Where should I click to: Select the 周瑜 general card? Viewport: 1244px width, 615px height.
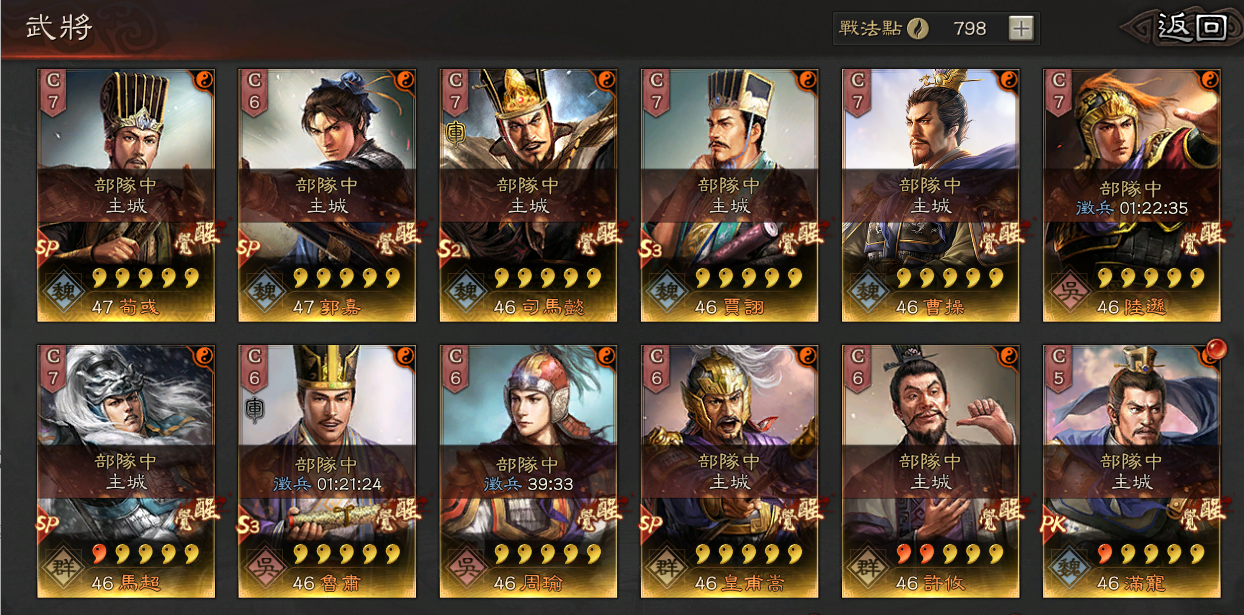[x=529, y=472]
